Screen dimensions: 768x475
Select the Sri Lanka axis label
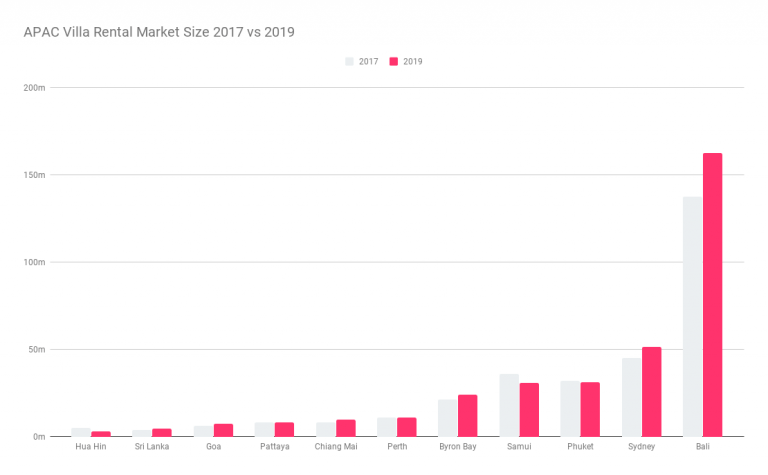click(x=152, y=447)
